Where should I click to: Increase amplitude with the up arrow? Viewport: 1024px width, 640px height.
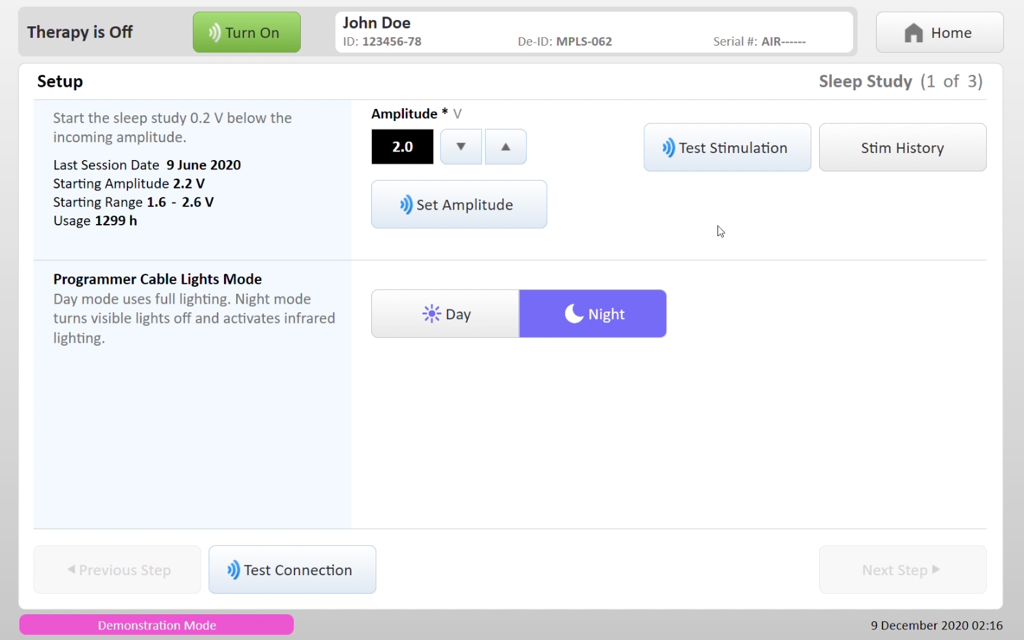pyautogui.click(x=505, y=147)
